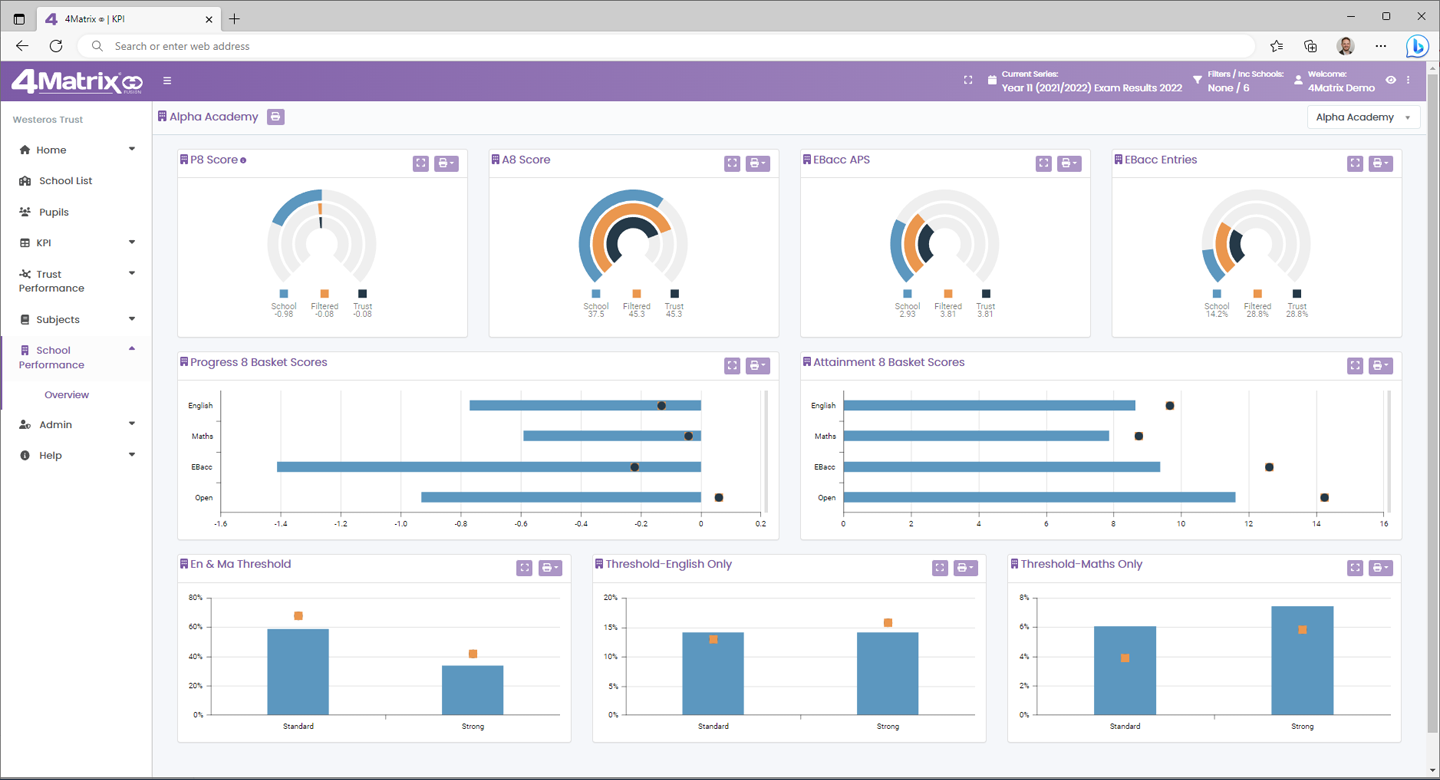Toggle the School series in the A8 Score legend
The height and width of the screenshot is (780, 1440).
[x=596, y=294]
